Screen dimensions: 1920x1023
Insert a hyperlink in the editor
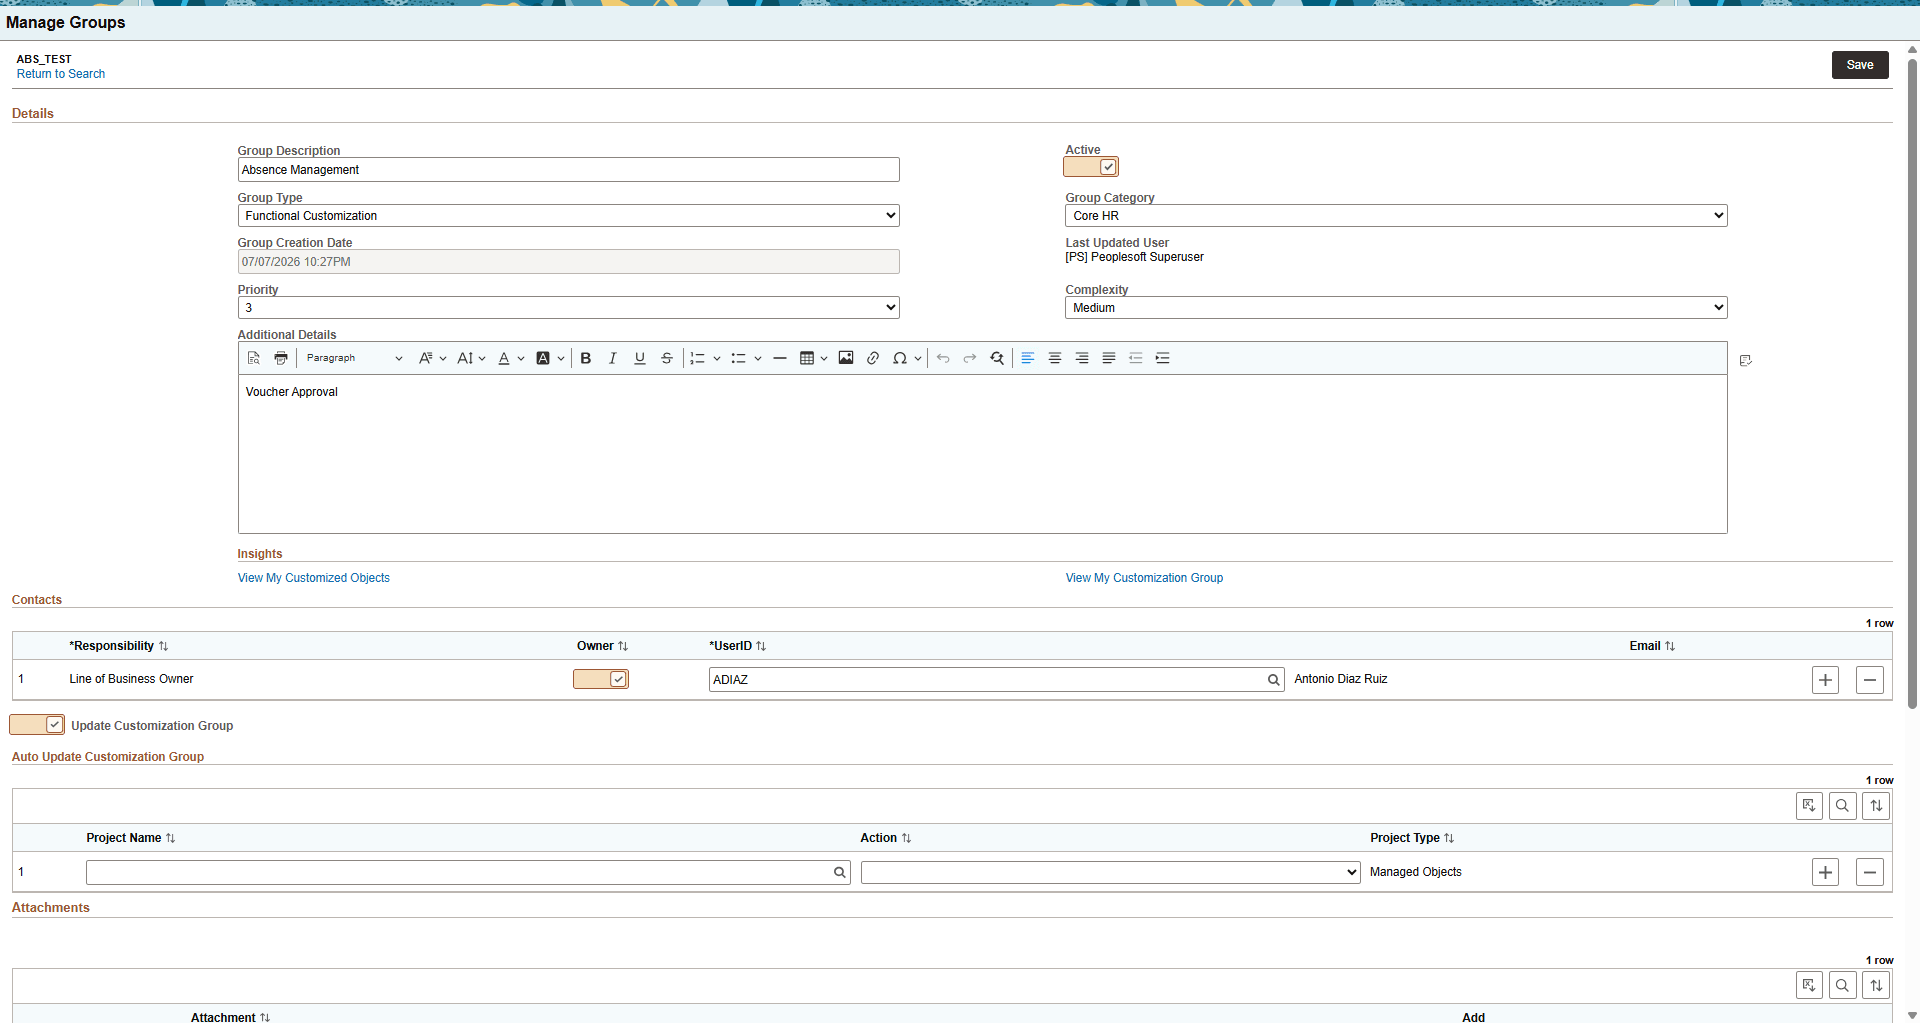point(873,358)
